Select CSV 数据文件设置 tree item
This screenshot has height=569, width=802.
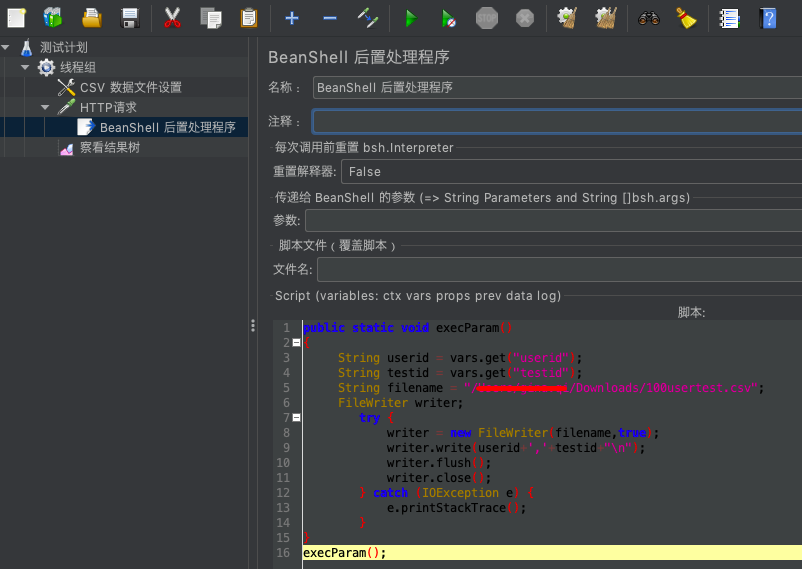[x=130, y=88]
